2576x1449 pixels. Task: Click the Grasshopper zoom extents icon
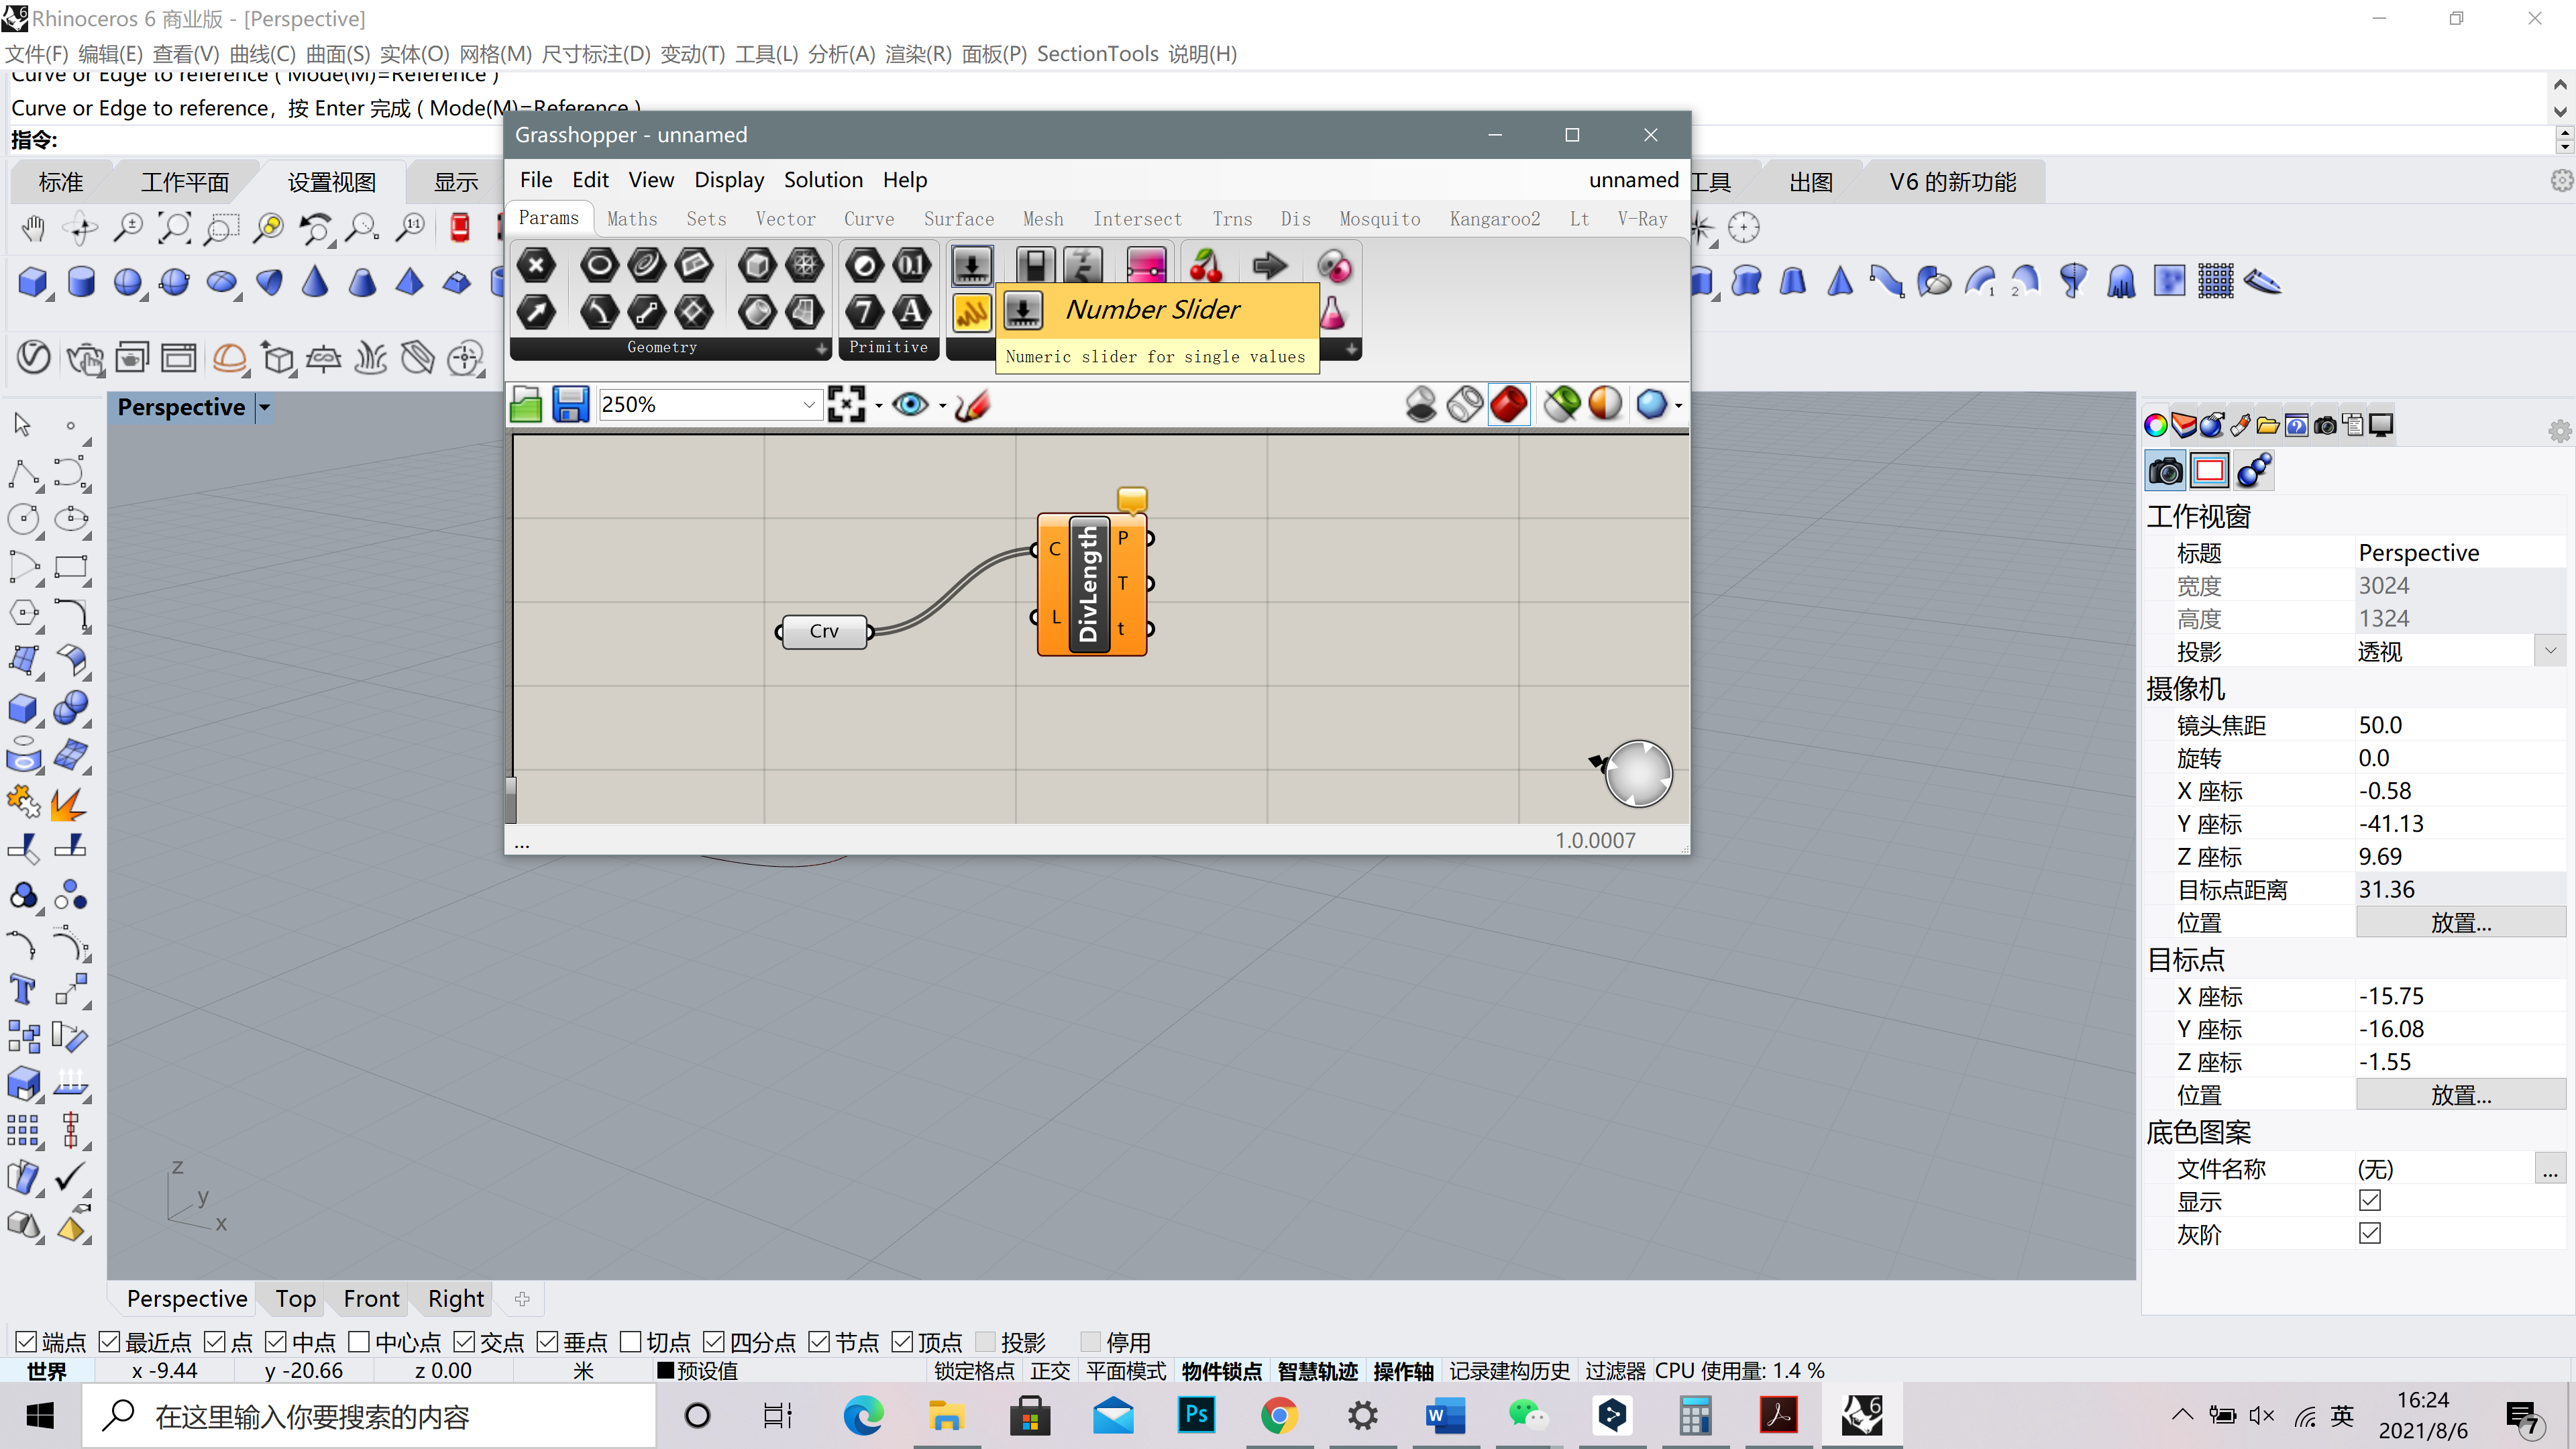(x=847, y=405)
